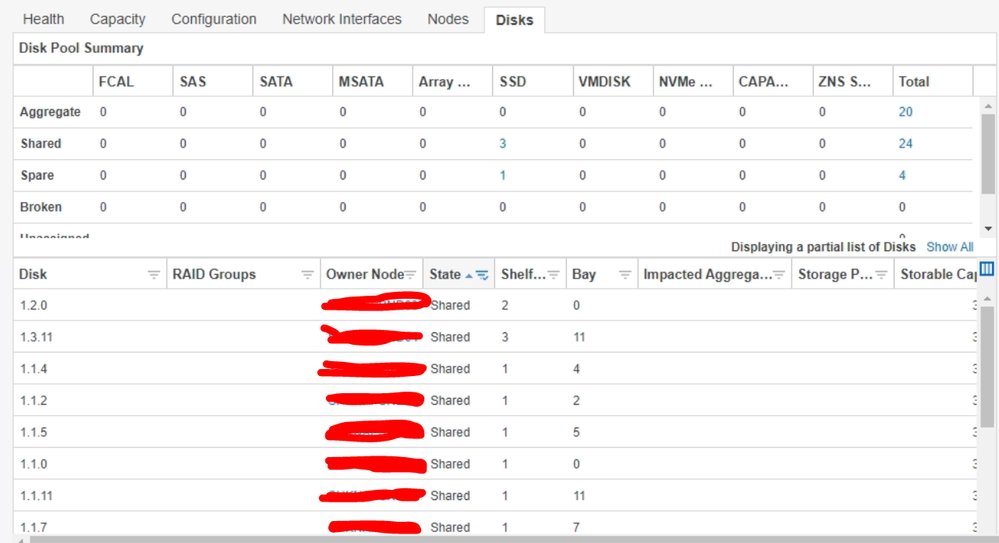This screenshot has height=543, width=999.
Task: Click the Shared row label in summary
Action: click(41, 143)
